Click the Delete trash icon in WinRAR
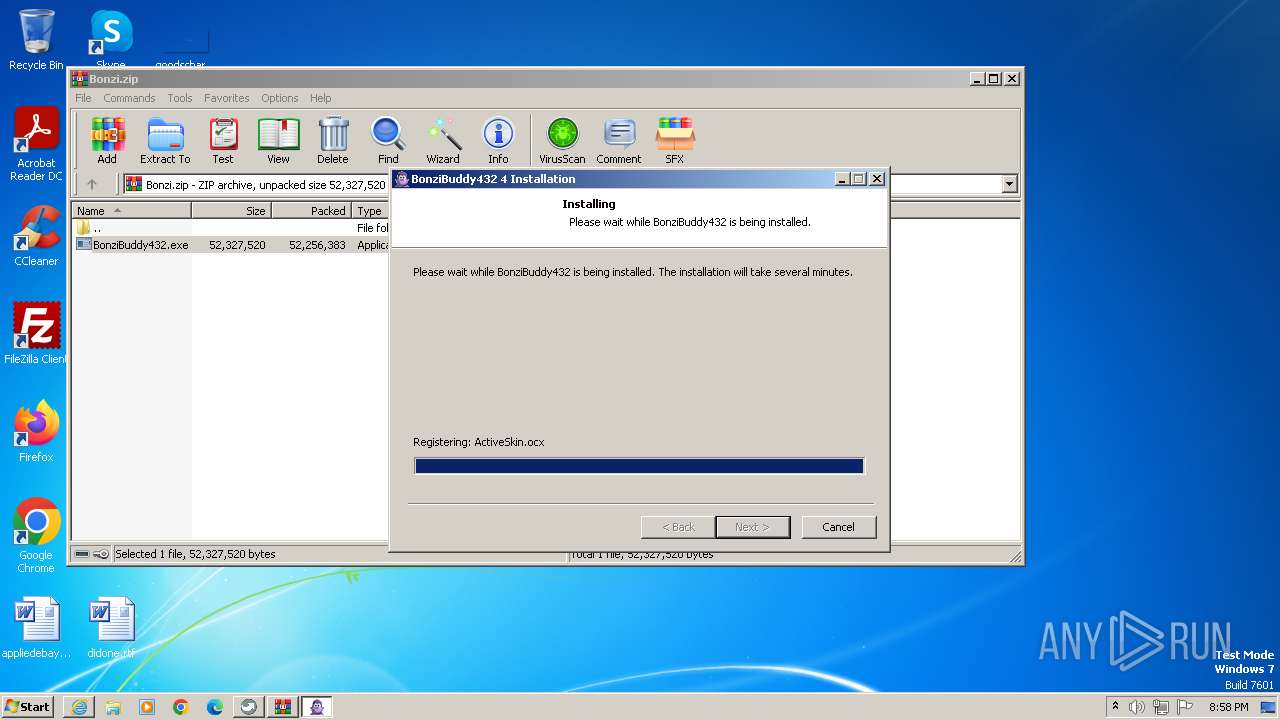 tap(333, 140)
